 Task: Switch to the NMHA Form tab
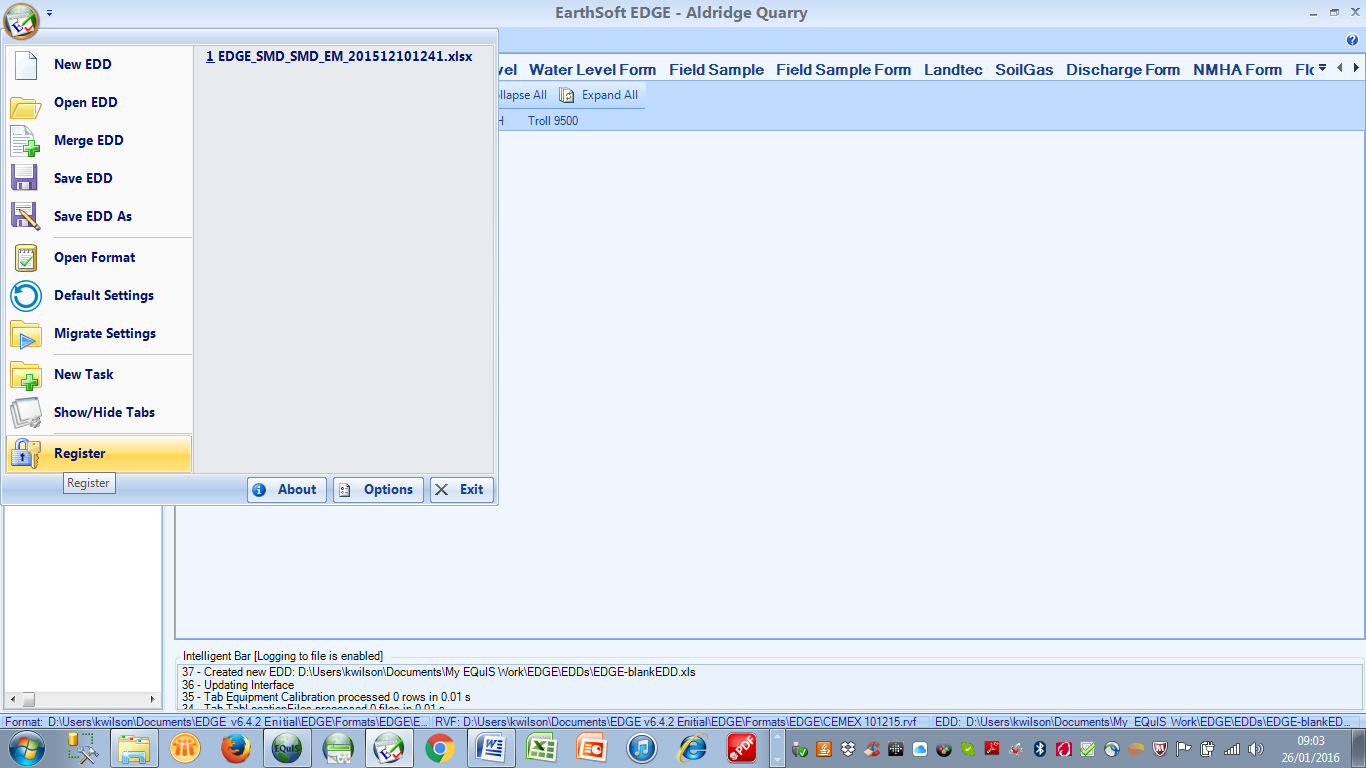click(x=1237, y=70)
